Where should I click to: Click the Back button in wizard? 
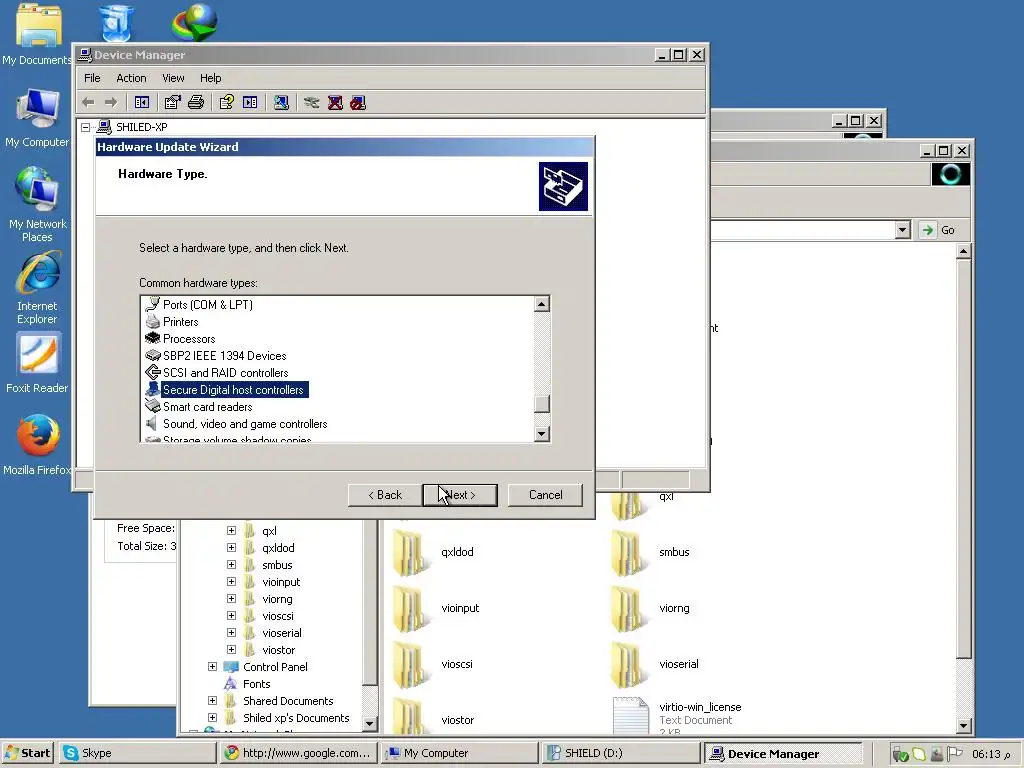coord(385,495)
